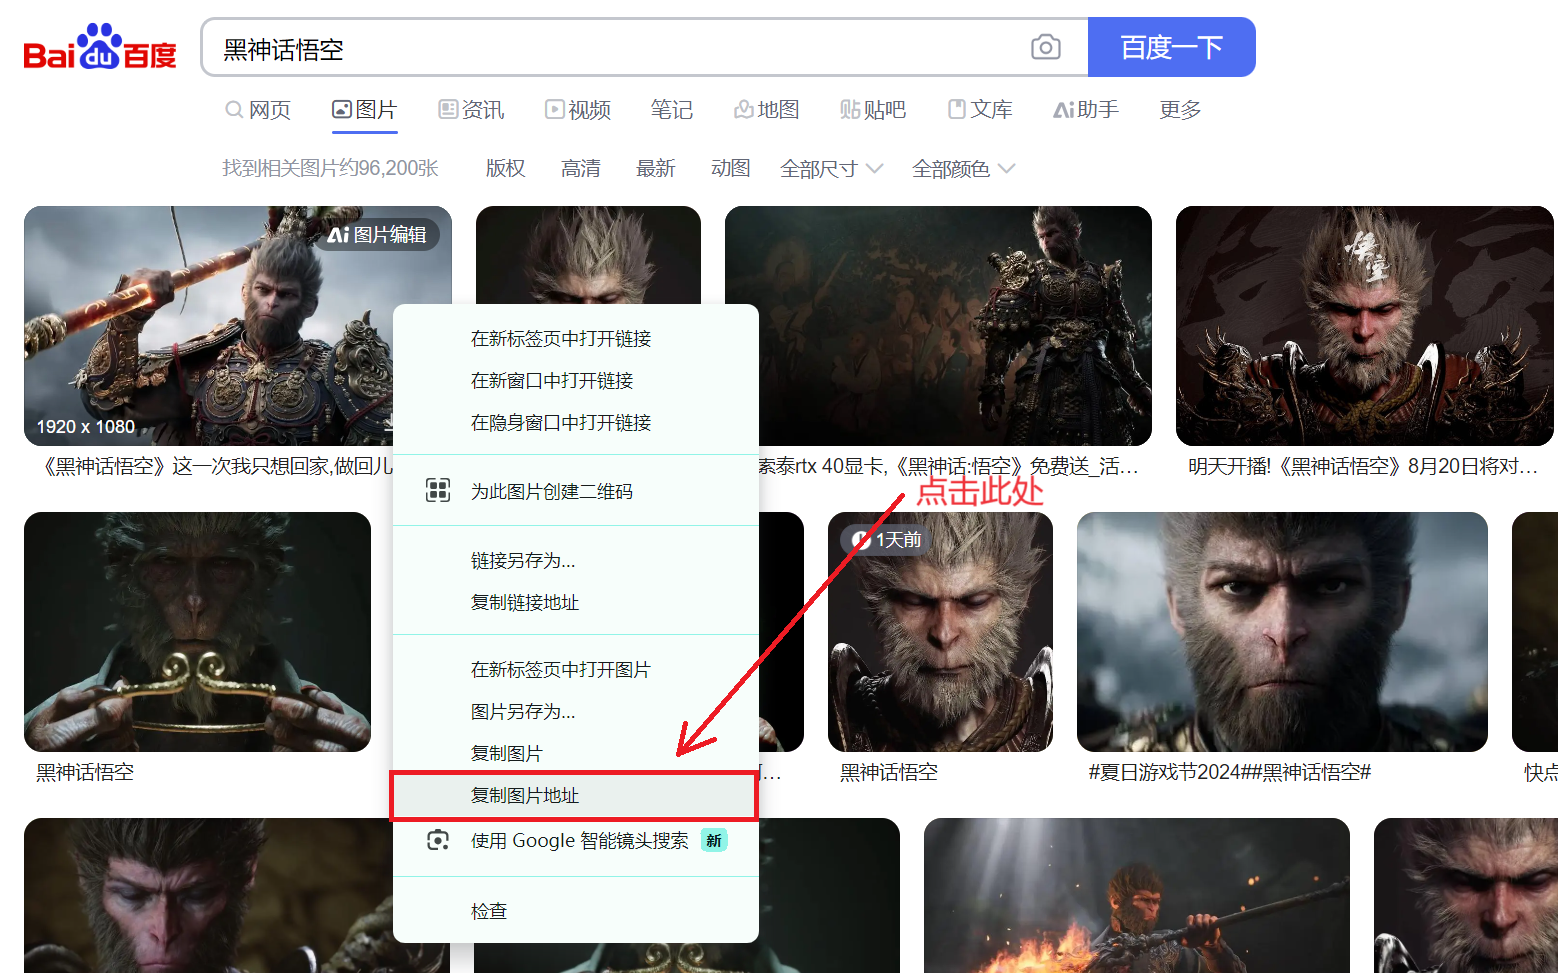Expand the 全部颜色 dropdown

963,169
